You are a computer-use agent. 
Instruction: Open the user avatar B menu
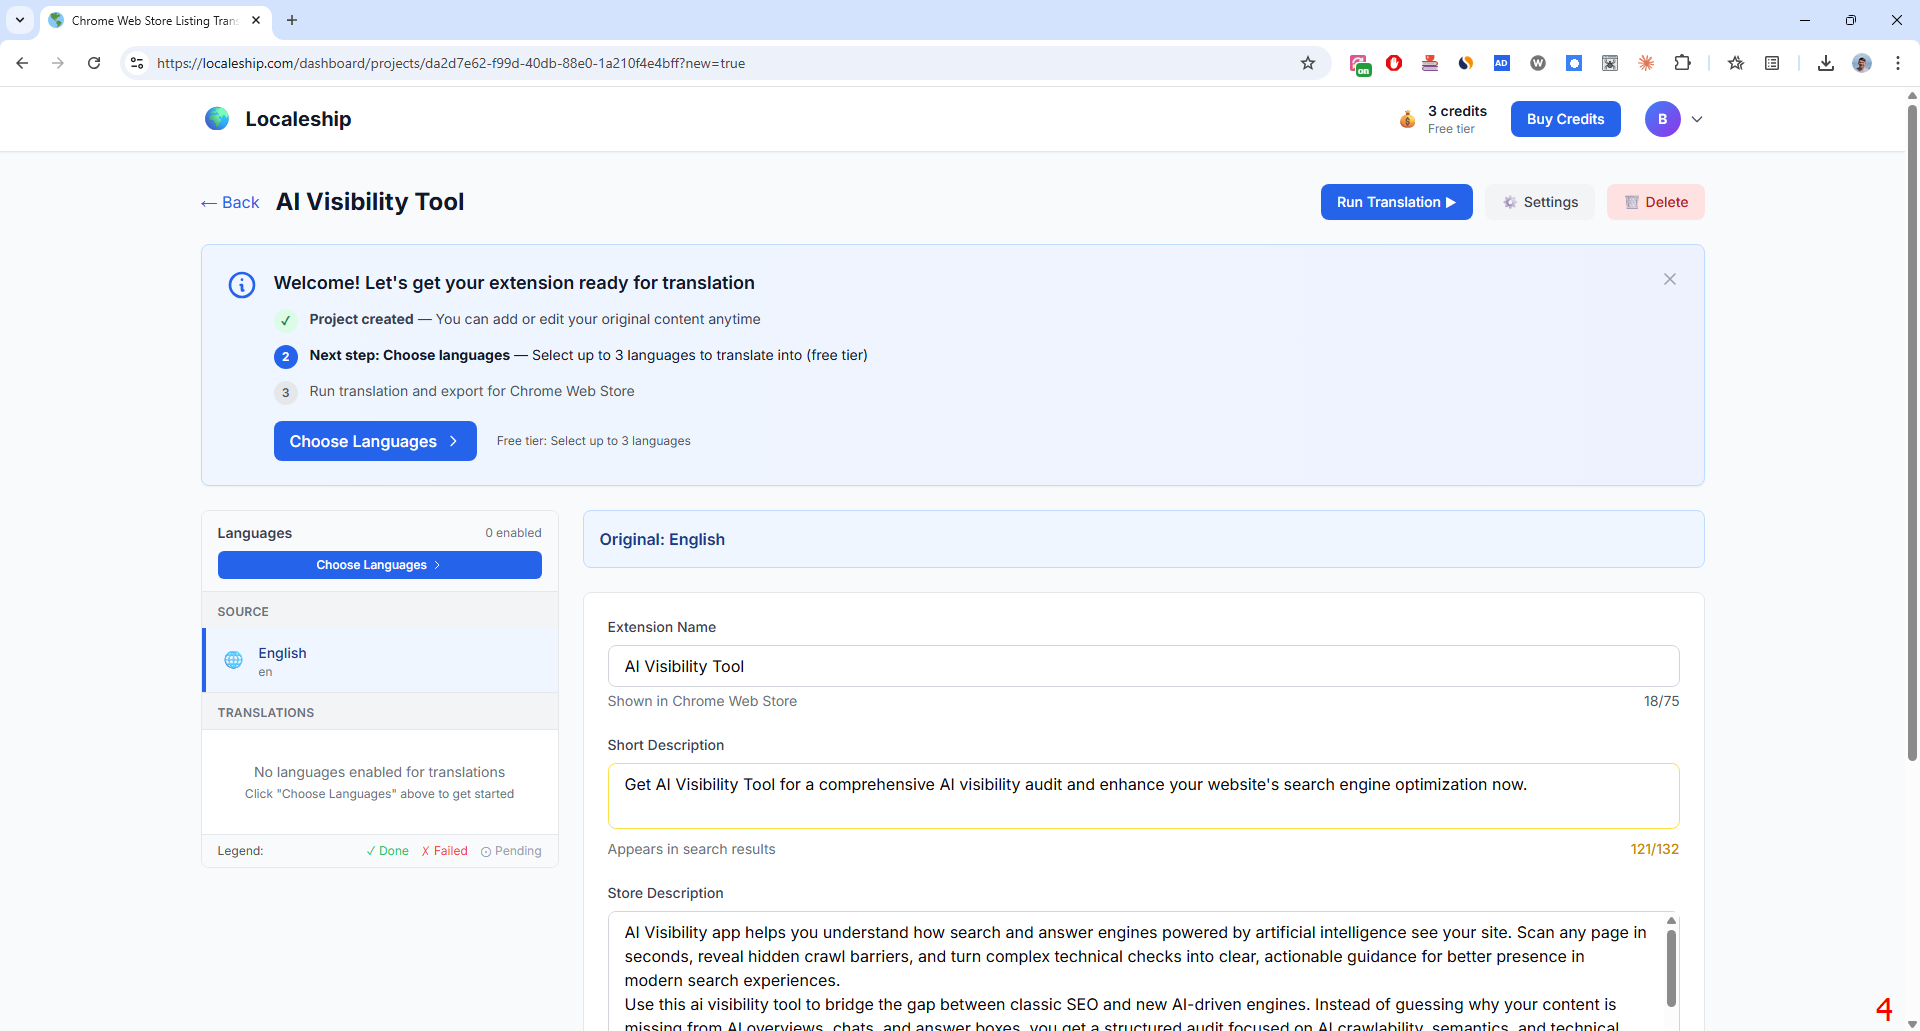[1662, 119]
